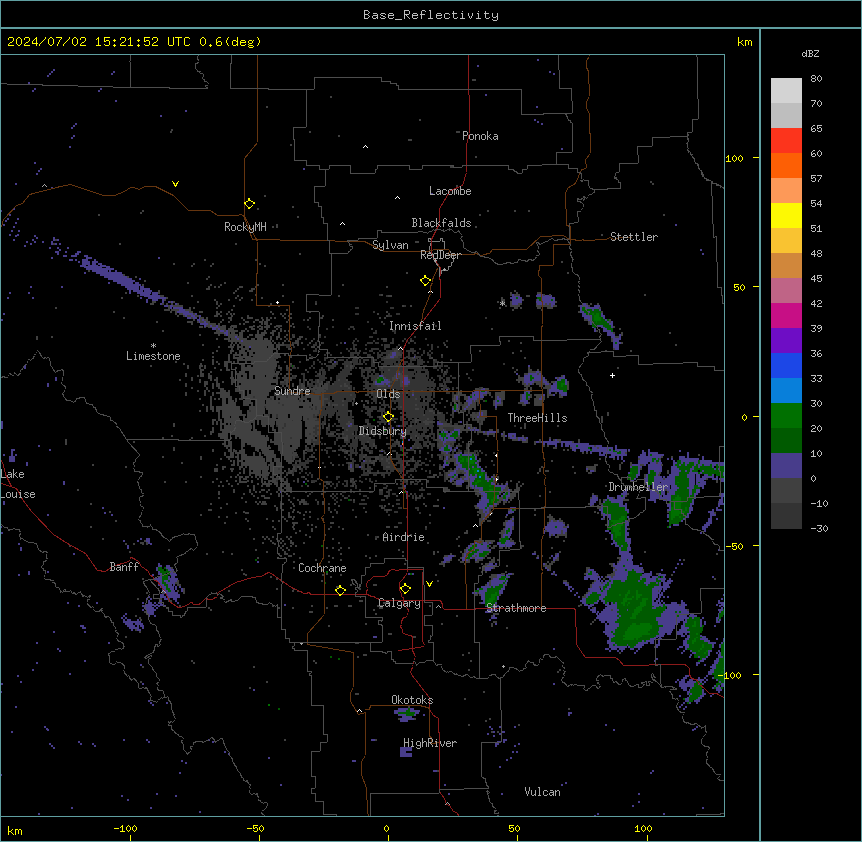The image size is (862, 842).
Task: Click the dBZ legend heading
Action: pyautogui.click(x=810, y=53)
